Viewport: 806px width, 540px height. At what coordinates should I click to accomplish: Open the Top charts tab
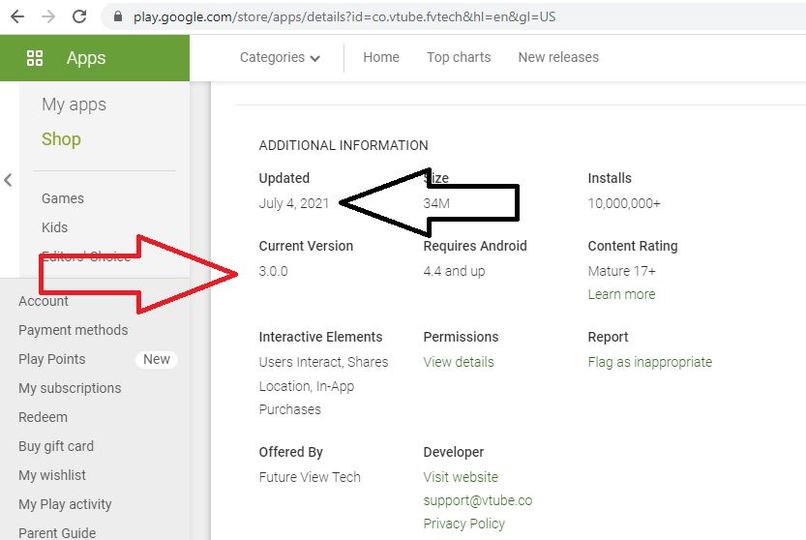(x=459, y=57)
